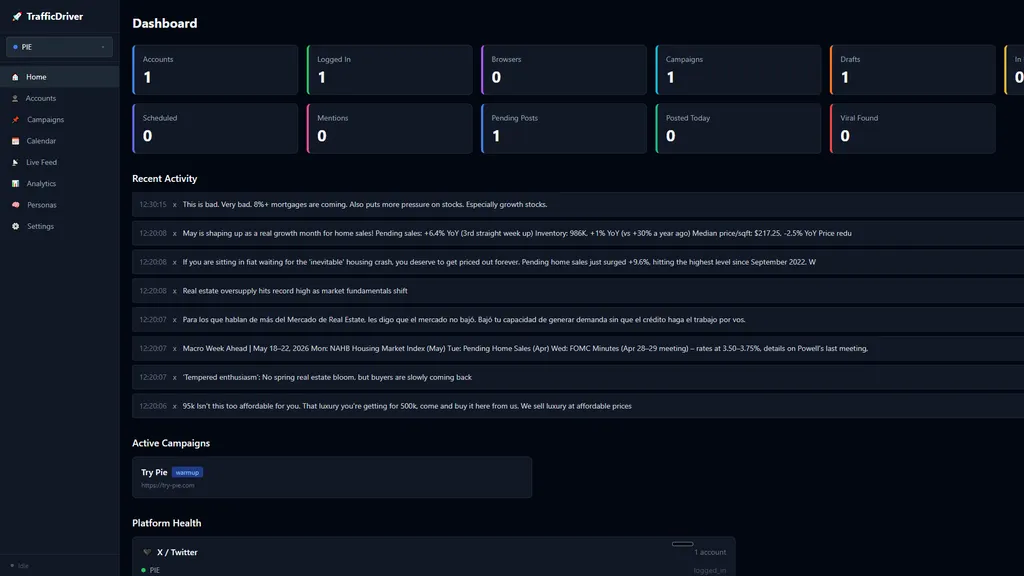Select the 'Macro Week Ahead' activity row
1024x576 pixels.
point(578,348)
